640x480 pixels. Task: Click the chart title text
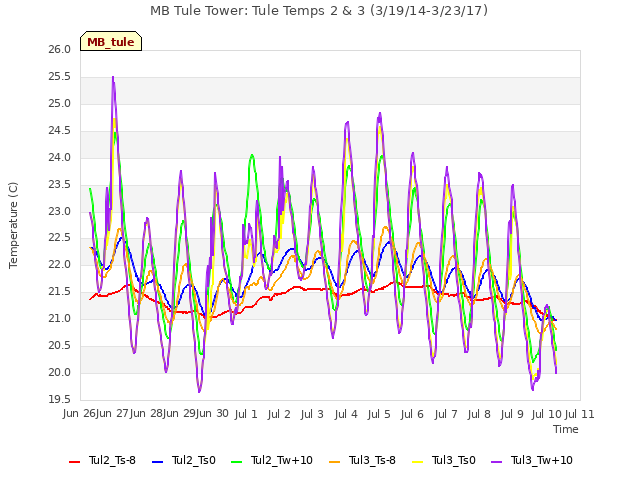tap(319, 11)
